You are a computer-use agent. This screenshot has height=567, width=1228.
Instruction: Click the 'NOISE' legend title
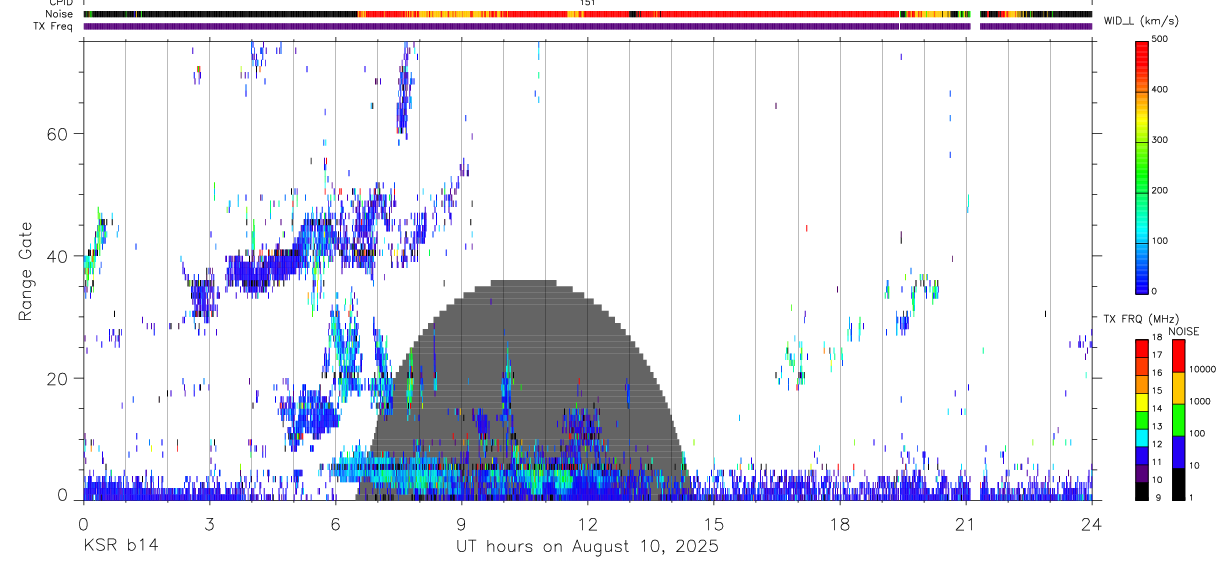click(1184, 331)
